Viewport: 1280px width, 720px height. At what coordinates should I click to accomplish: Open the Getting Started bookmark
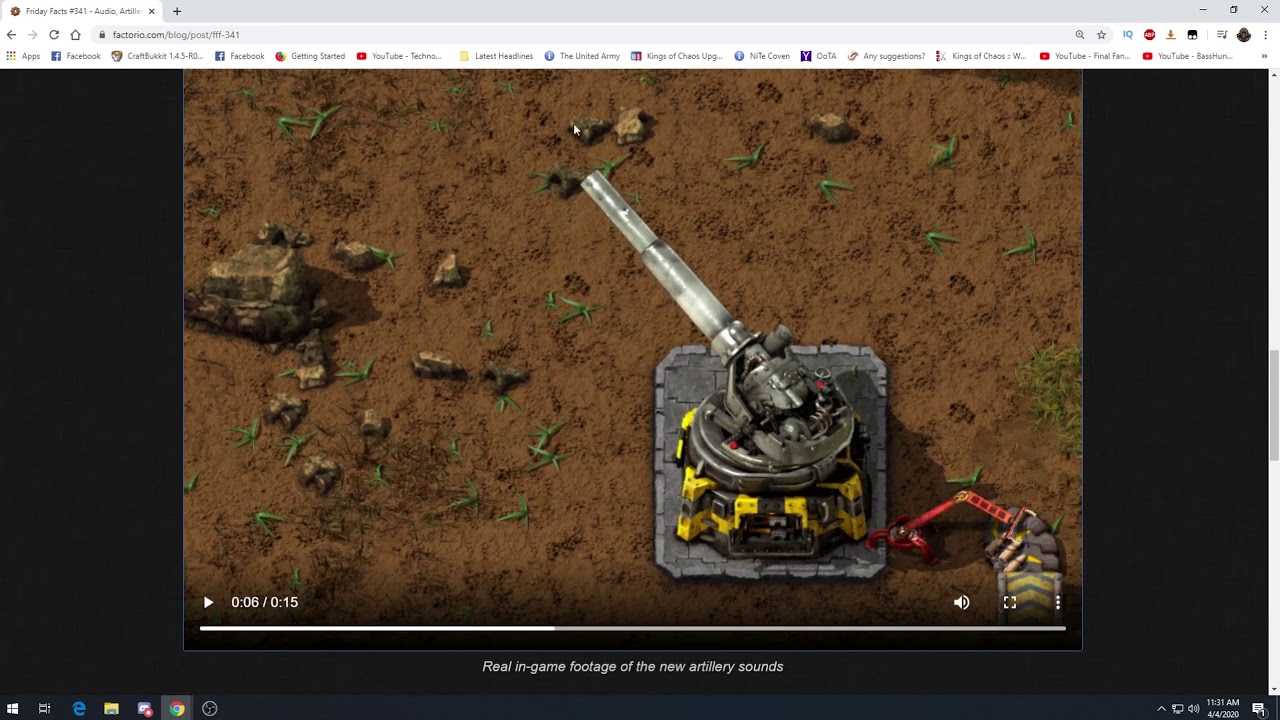pos(310,56)
